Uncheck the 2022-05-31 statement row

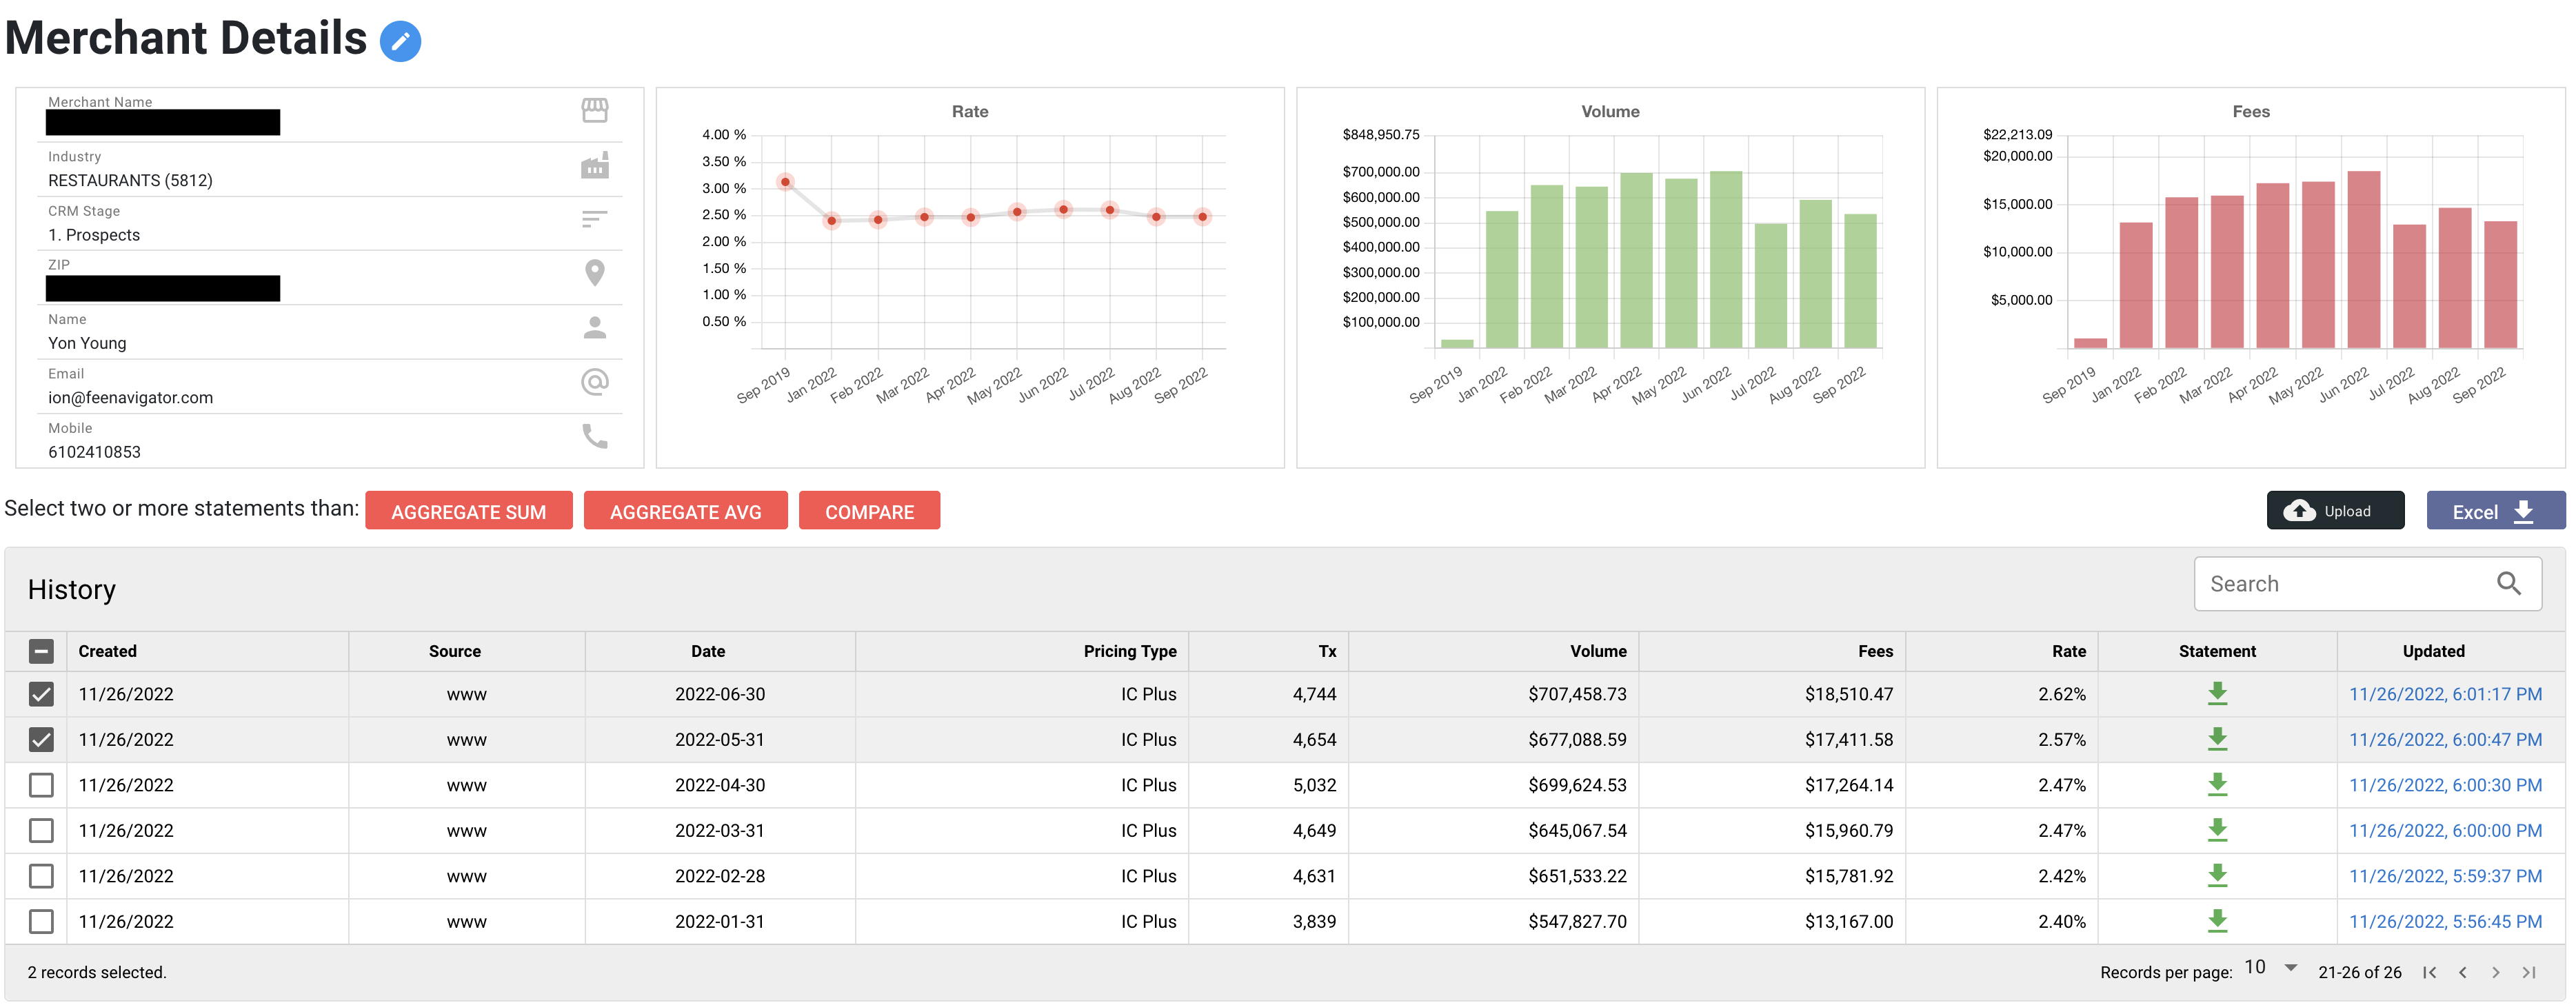(41, 739)
